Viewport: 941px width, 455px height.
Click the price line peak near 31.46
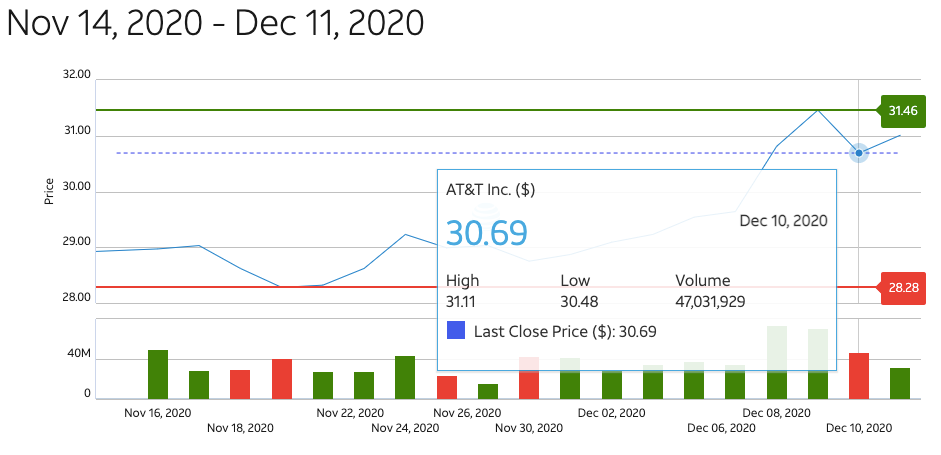tap(818, 111)
